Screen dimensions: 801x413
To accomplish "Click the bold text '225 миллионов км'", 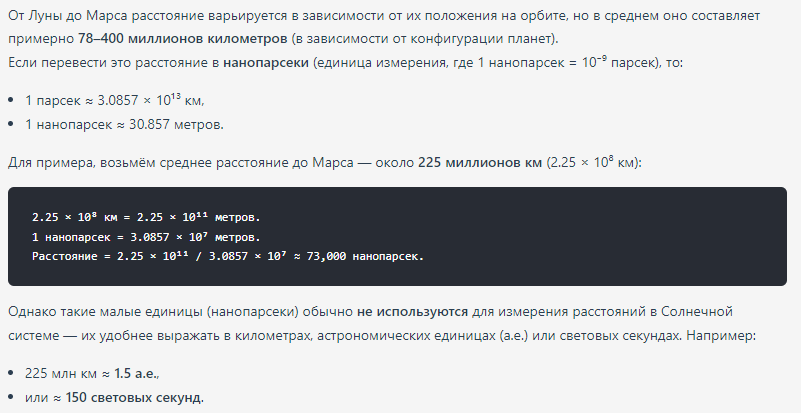I will point(480,163).
